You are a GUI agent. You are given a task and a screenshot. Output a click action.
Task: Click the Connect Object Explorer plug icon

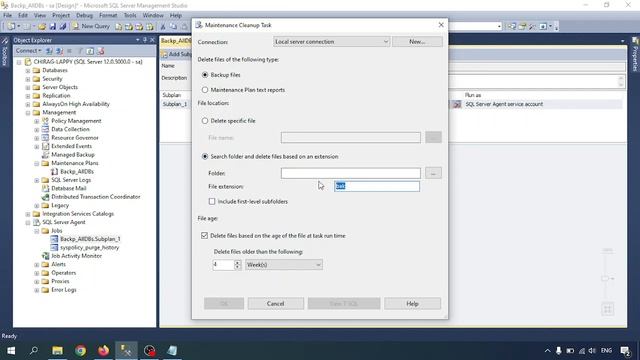point(49,51)
